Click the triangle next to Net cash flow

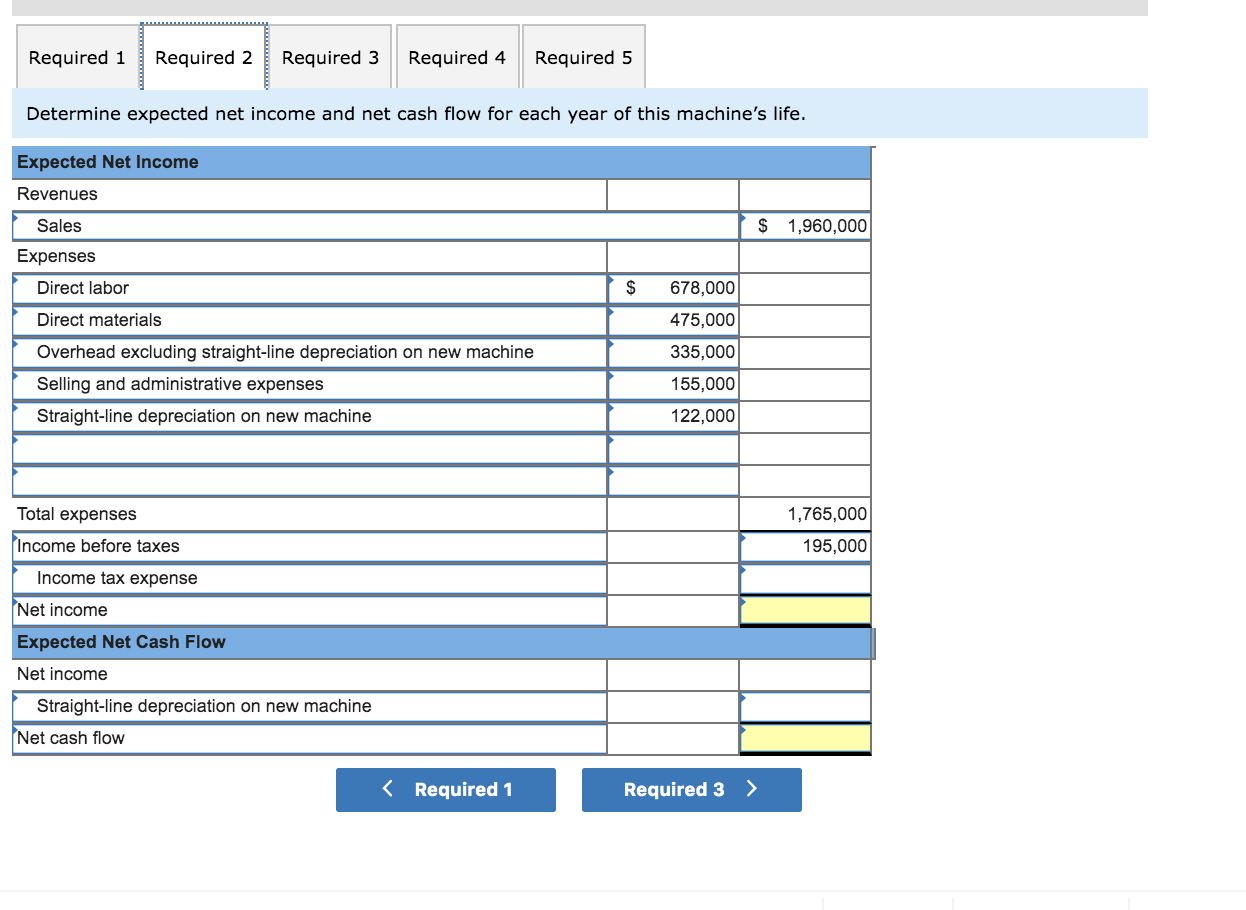(x=14, y=731)
